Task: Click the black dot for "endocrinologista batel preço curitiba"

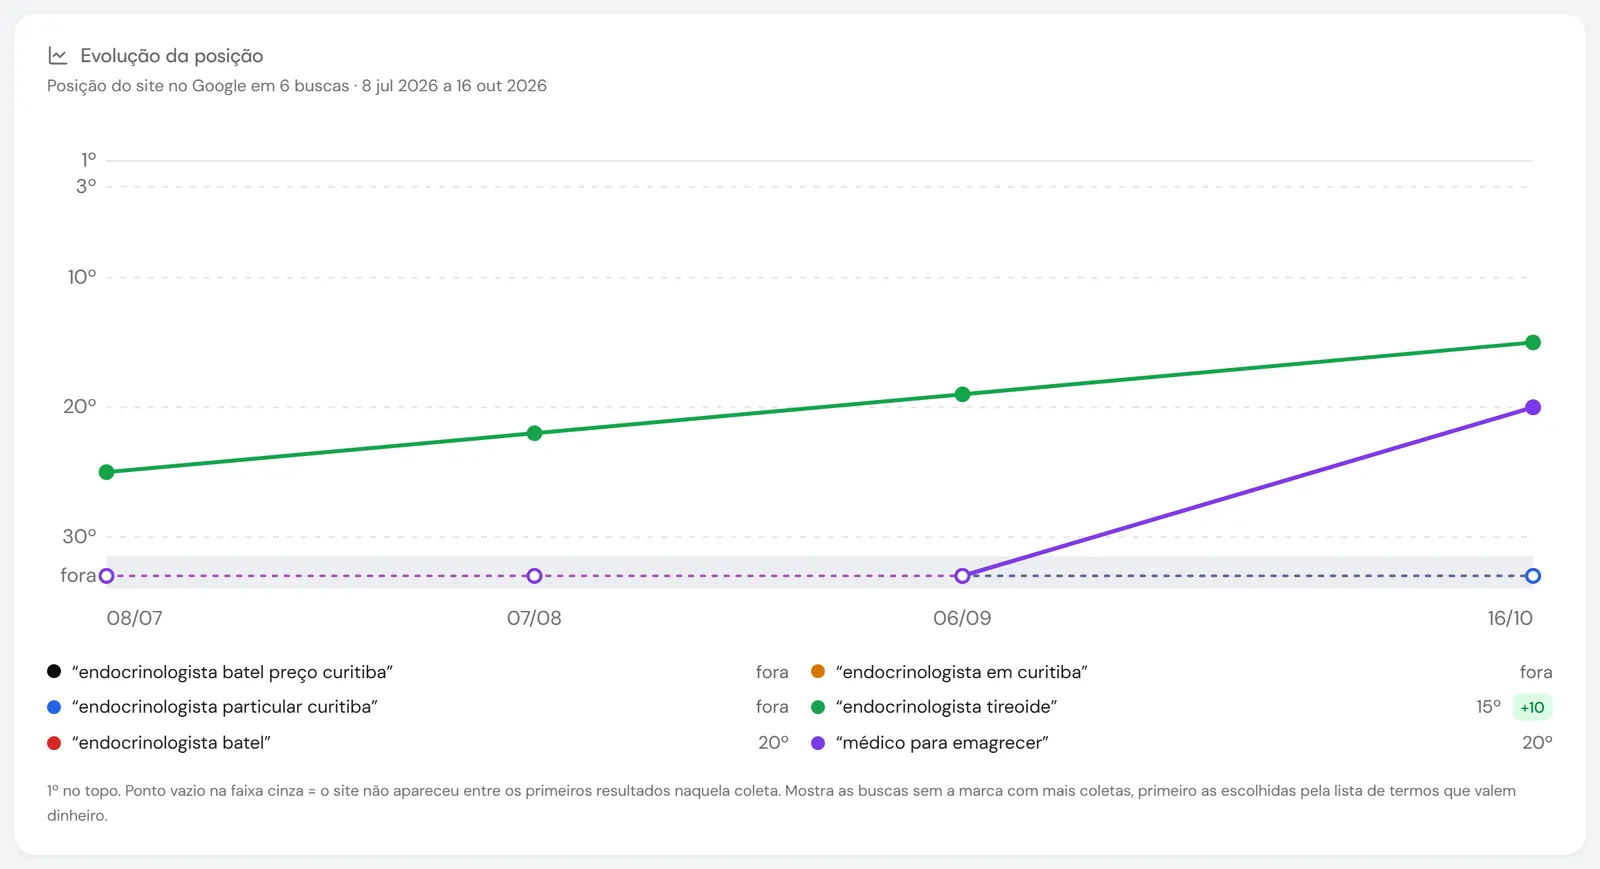Action: coord(54,671)
